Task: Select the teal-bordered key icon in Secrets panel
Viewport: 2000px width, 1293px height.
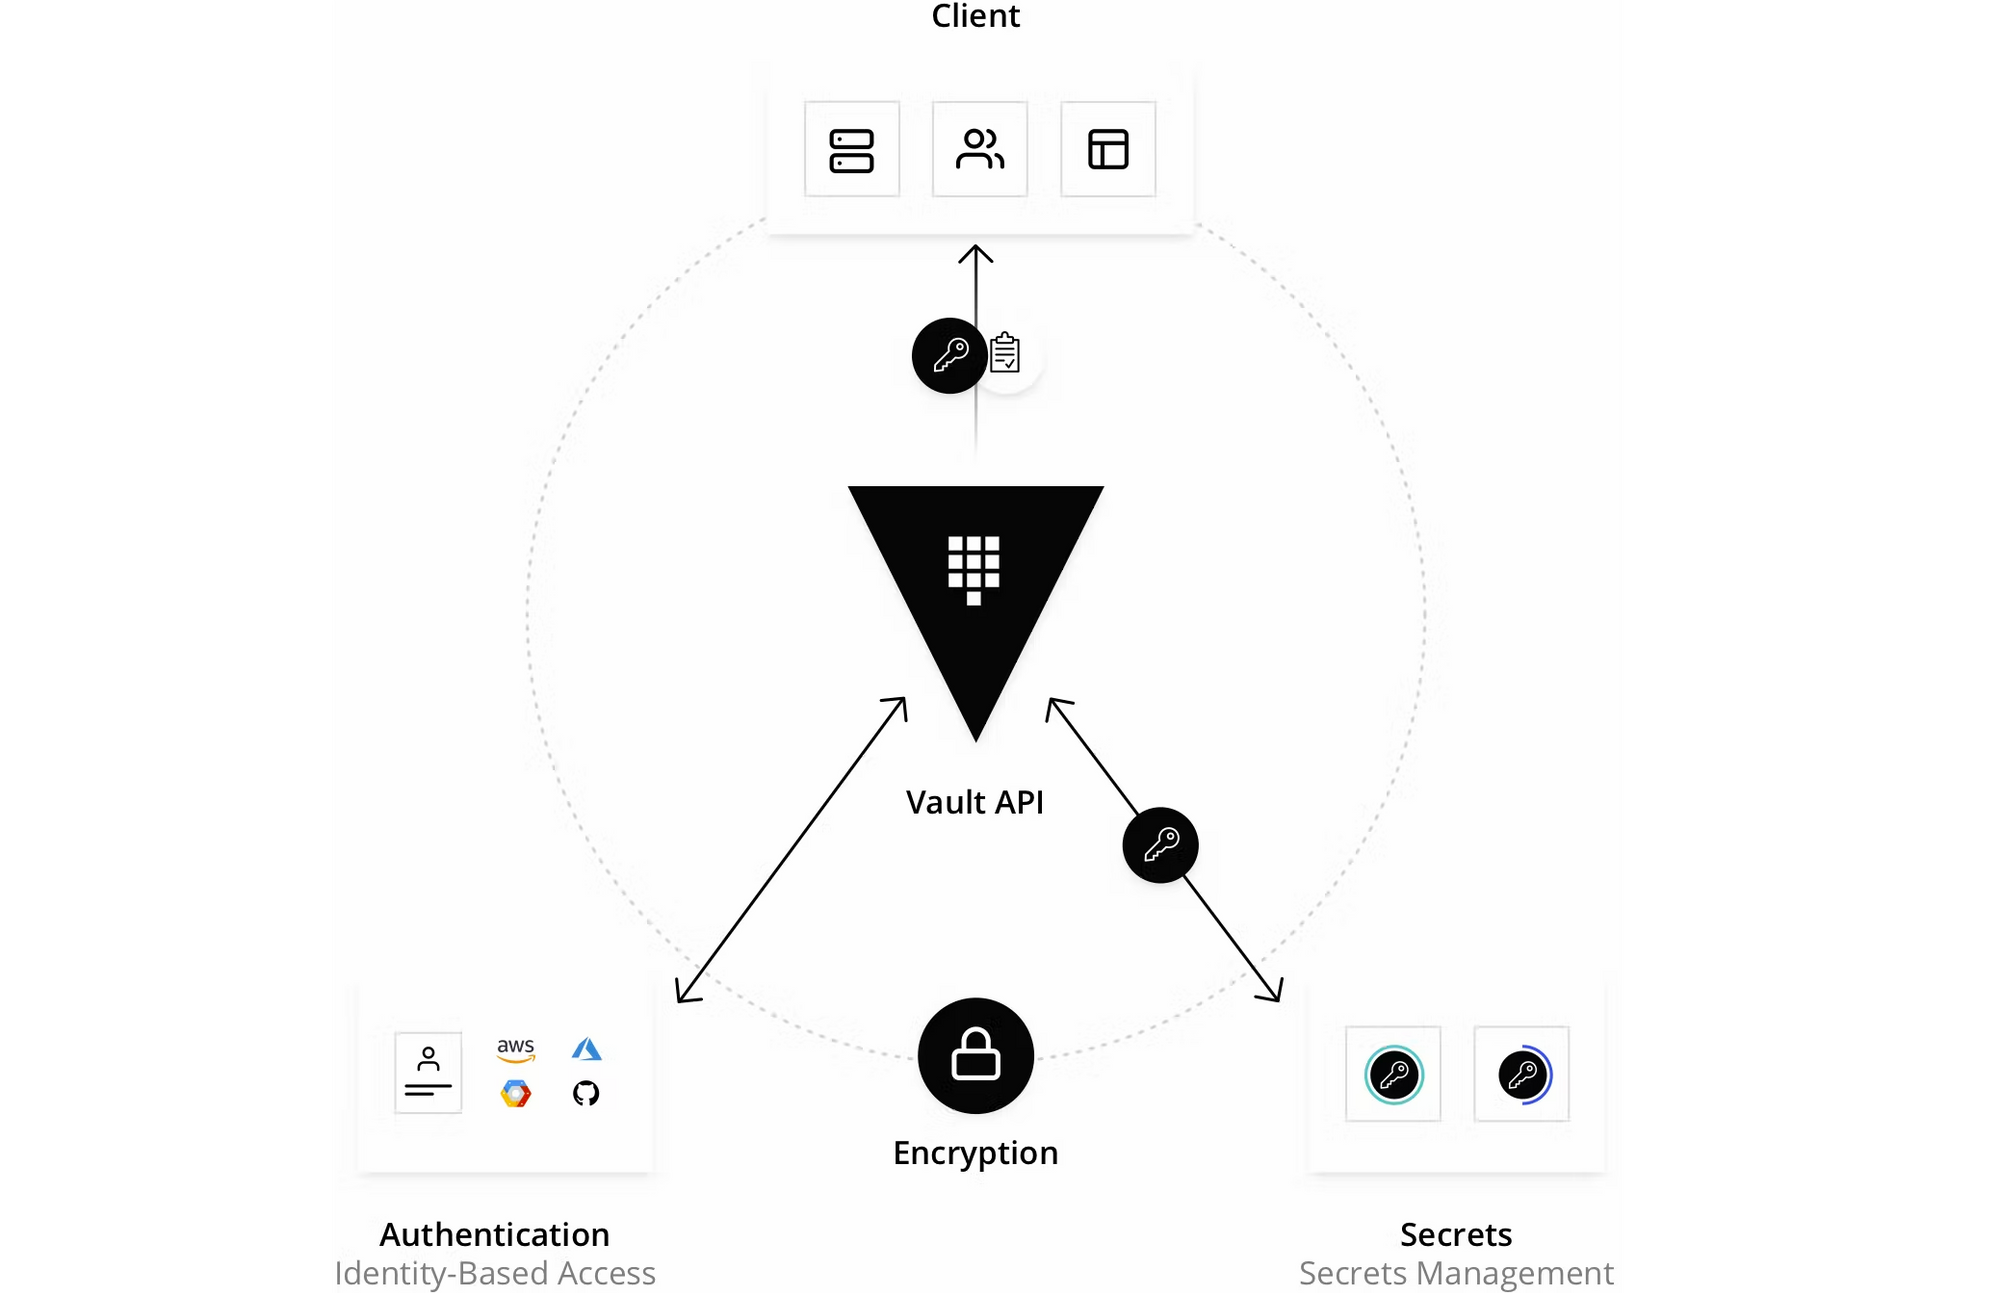Action: [1392, 1076]
